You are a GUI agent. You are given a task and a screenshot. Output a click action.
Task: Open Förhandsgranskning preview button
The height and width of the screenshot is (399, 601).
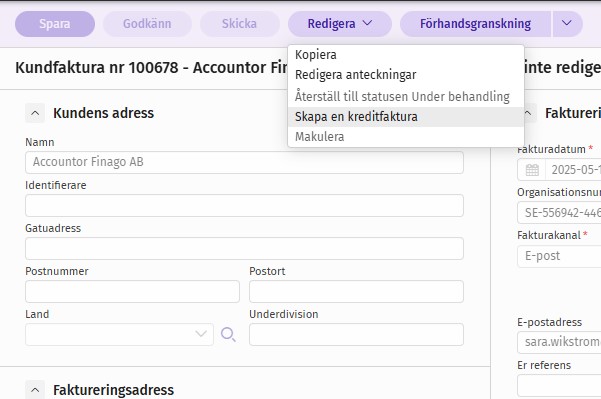point(475,24)
